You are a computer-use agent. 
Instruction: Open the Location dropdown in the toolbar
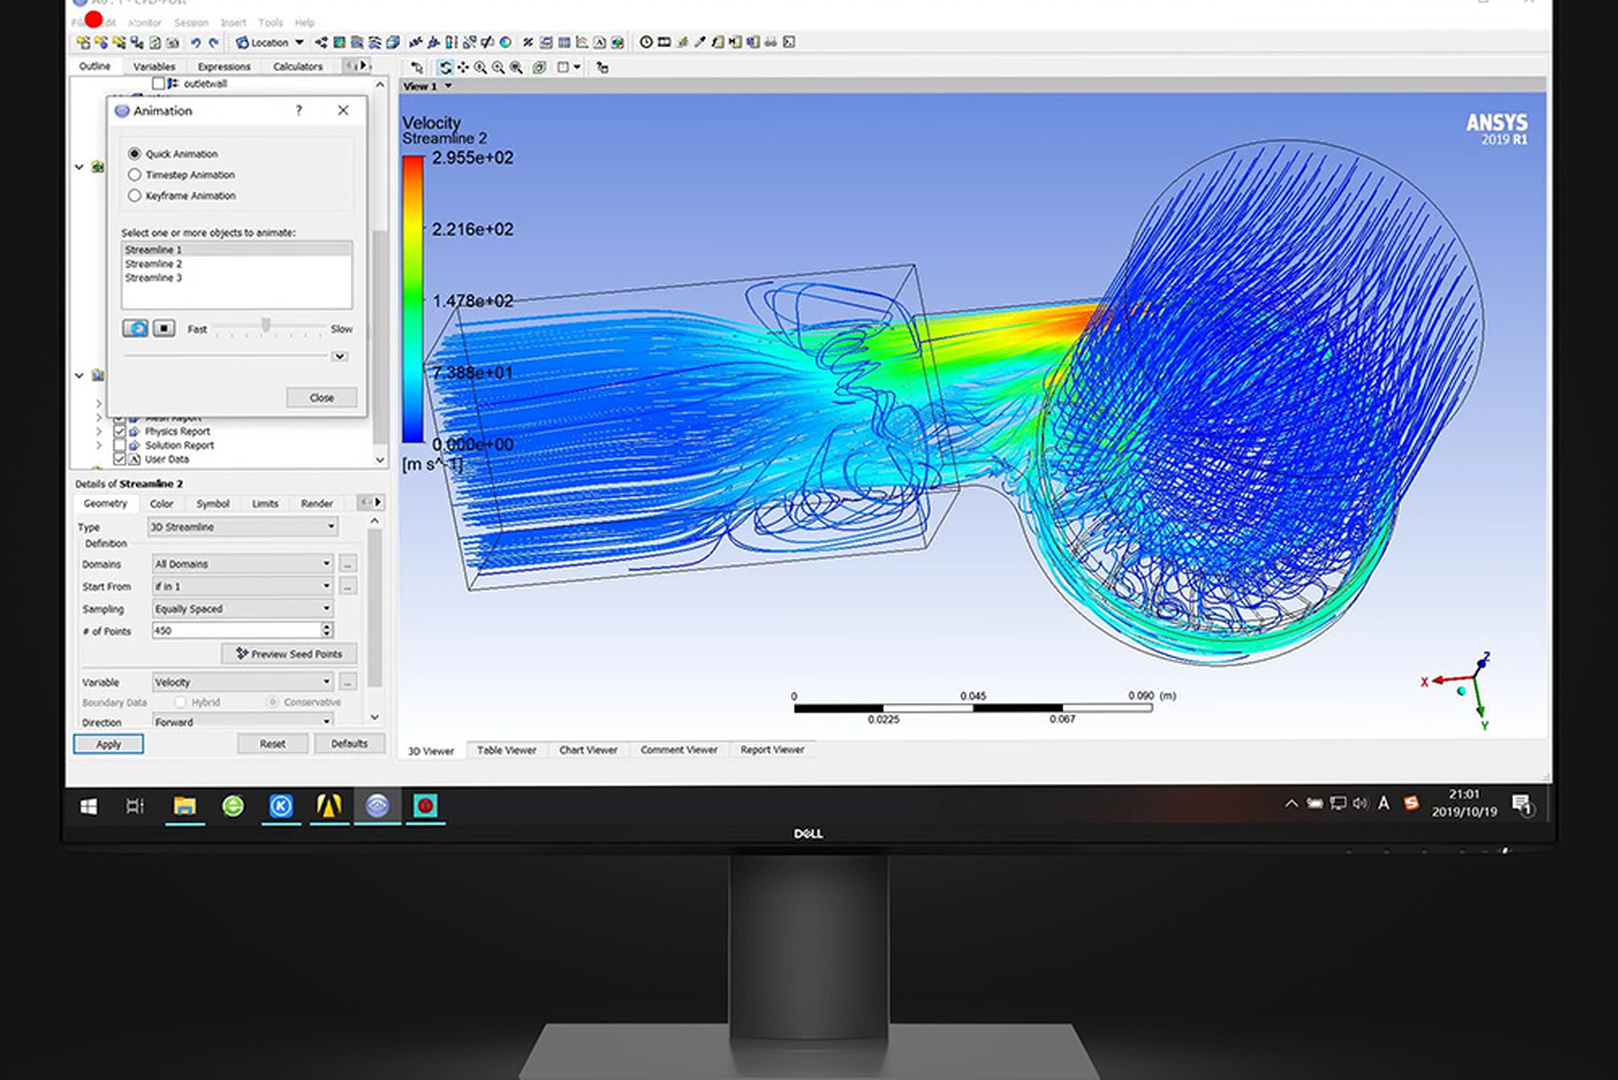(x=270, y=42)
